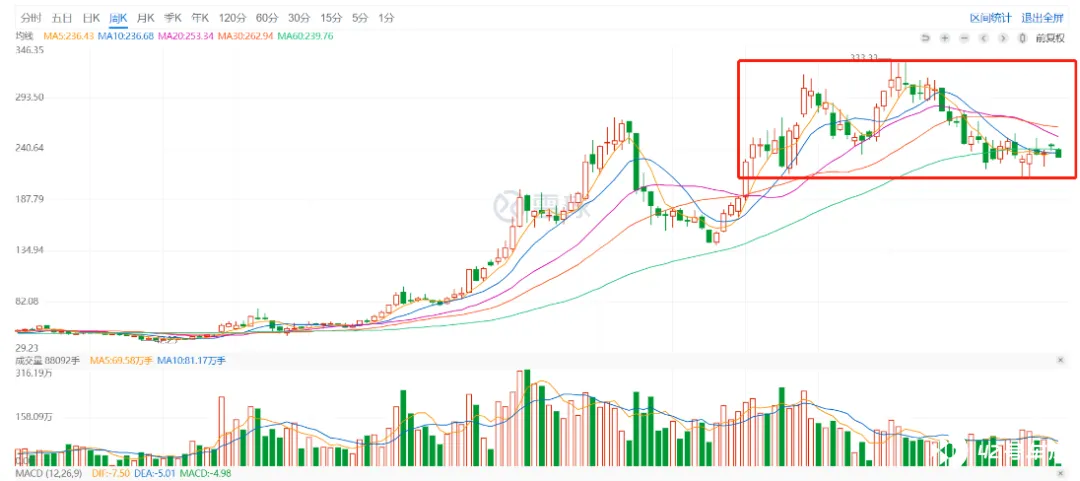Select the 5分 interval tab

click(x=360, y=19)
